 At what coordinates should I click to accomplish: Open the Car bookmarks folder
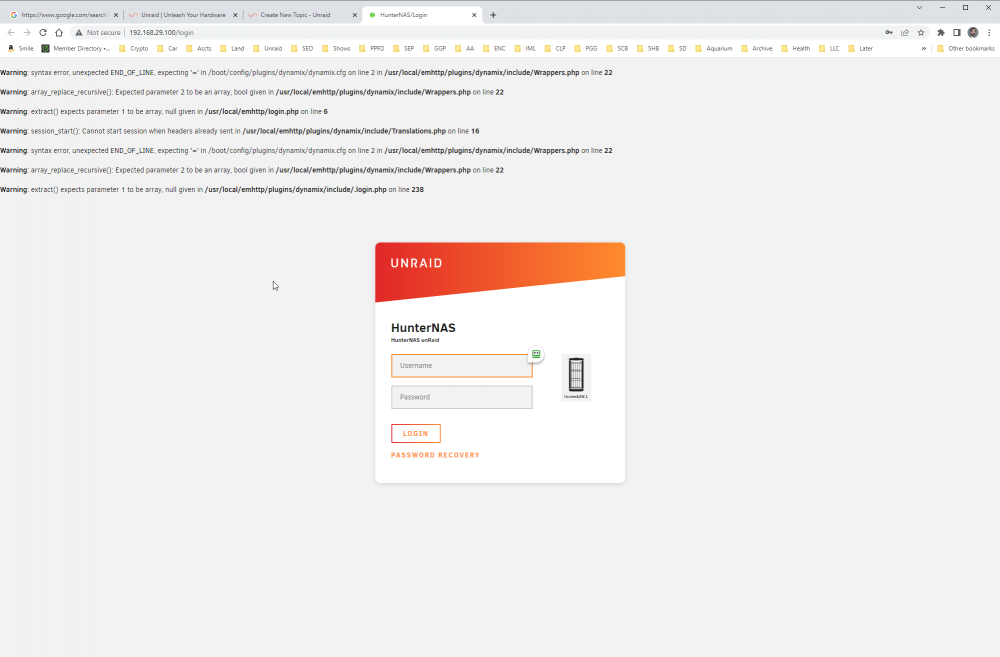click(x=167, y=48)
